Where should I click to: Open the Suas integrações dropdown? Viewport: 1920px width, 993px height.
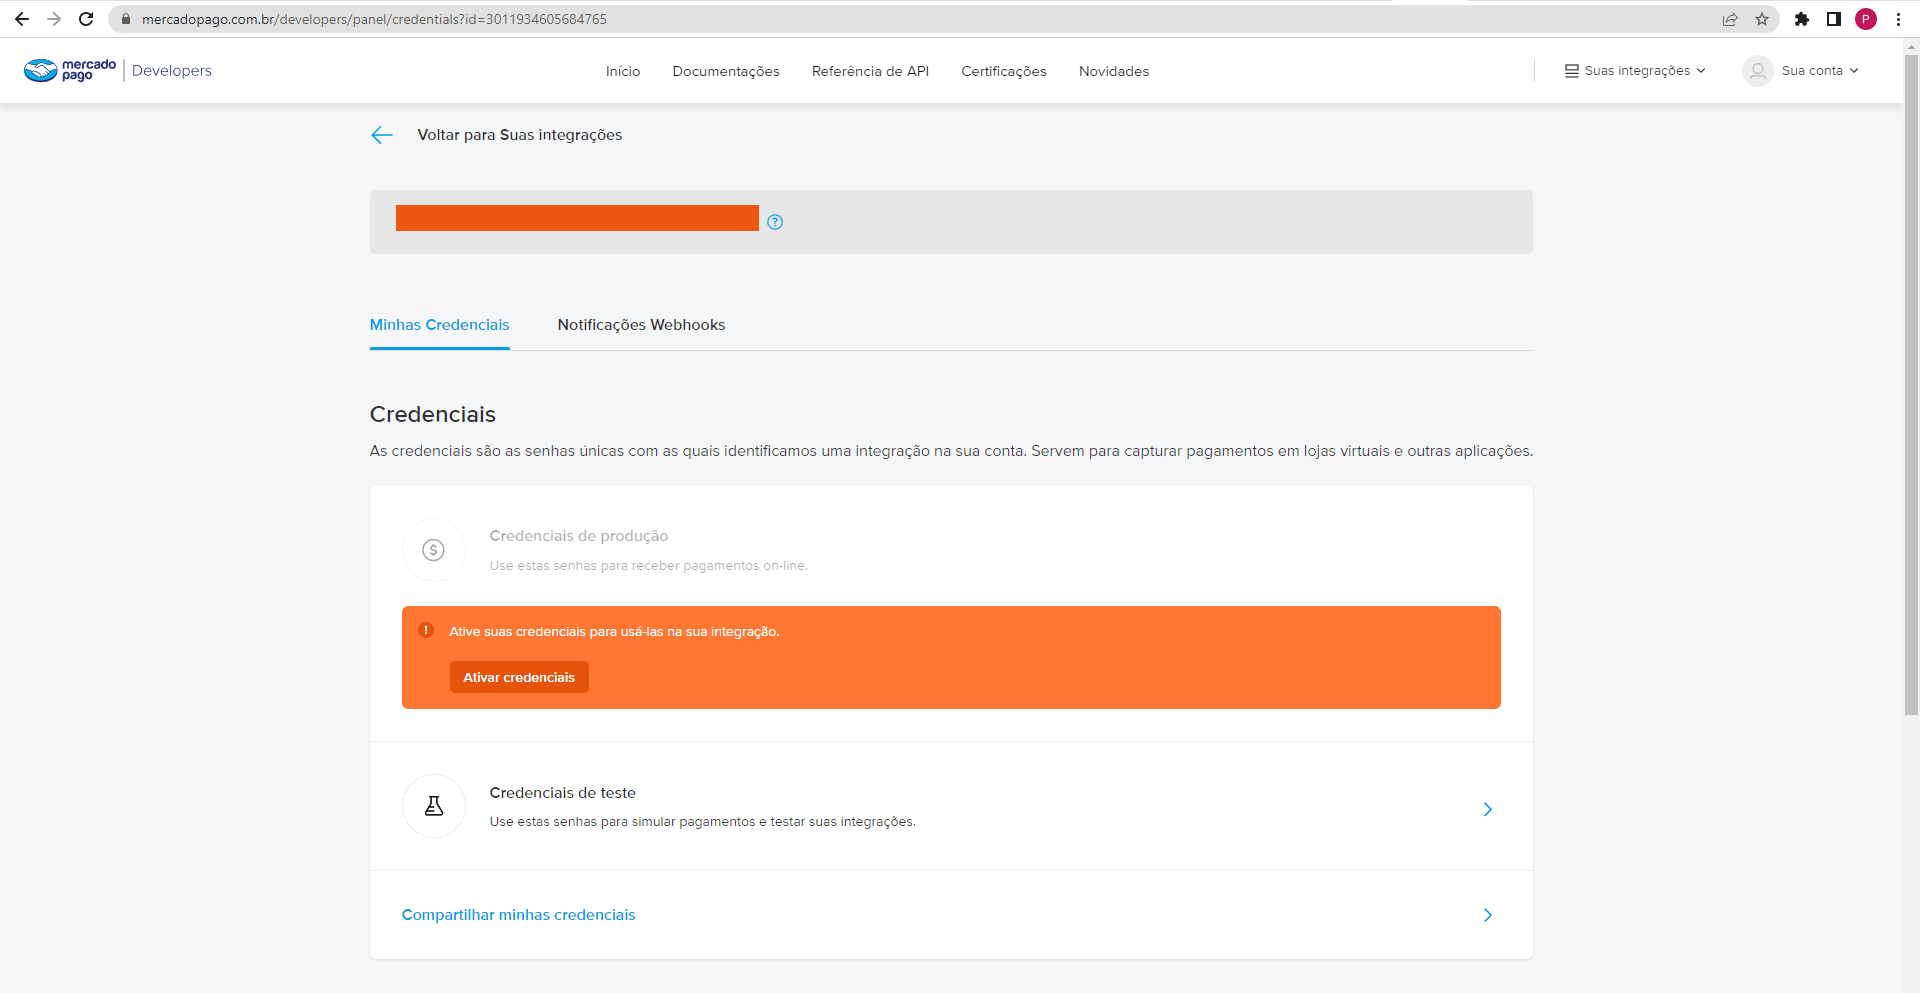pos(1636,71)
